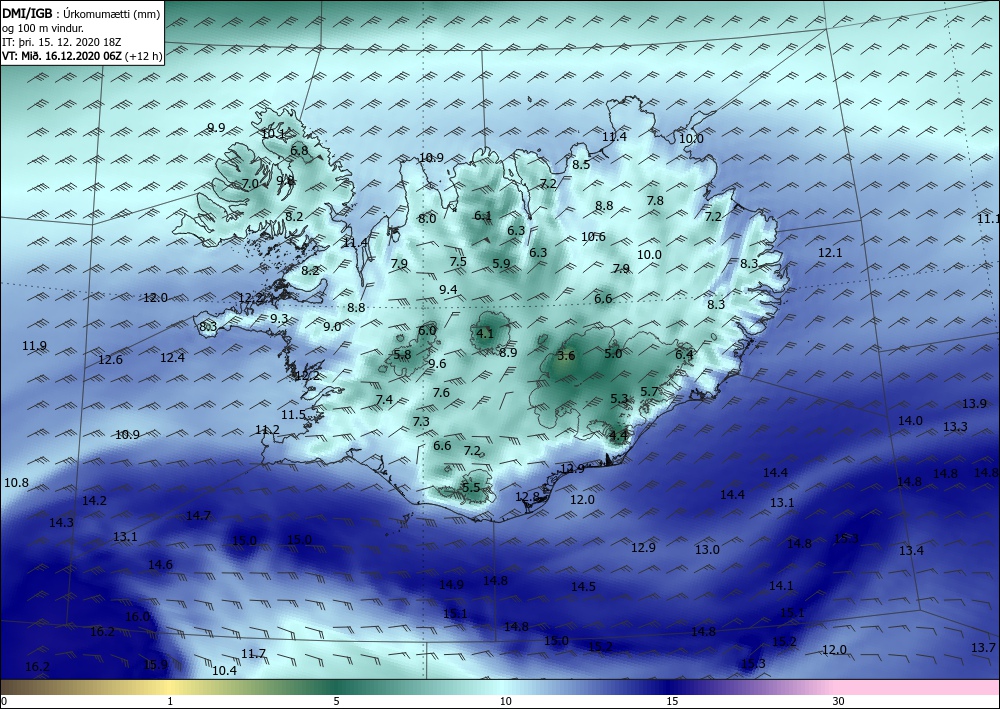1000x709 pixels.
Task: Click the 10.8 value at the left edge
Action: tap(17, 483)
